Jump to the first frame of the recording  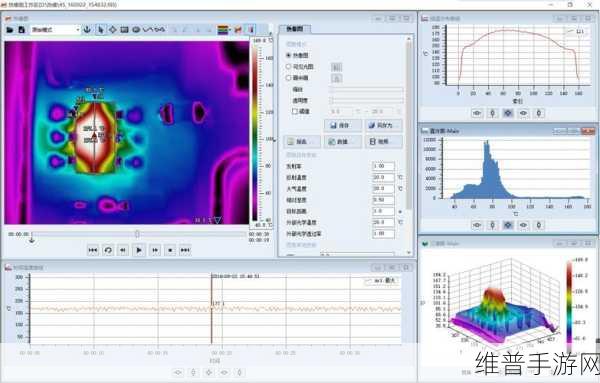93,250
